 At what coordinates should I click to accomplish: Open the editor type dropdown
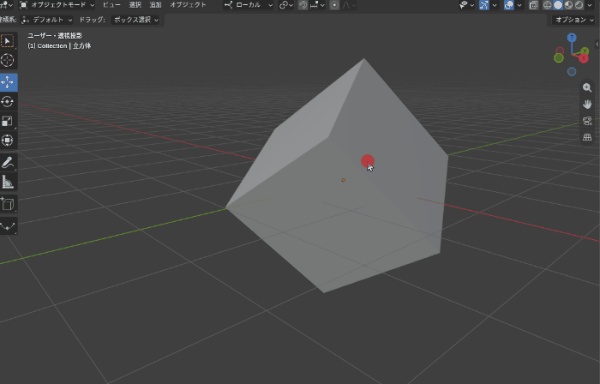coord(7,5)
